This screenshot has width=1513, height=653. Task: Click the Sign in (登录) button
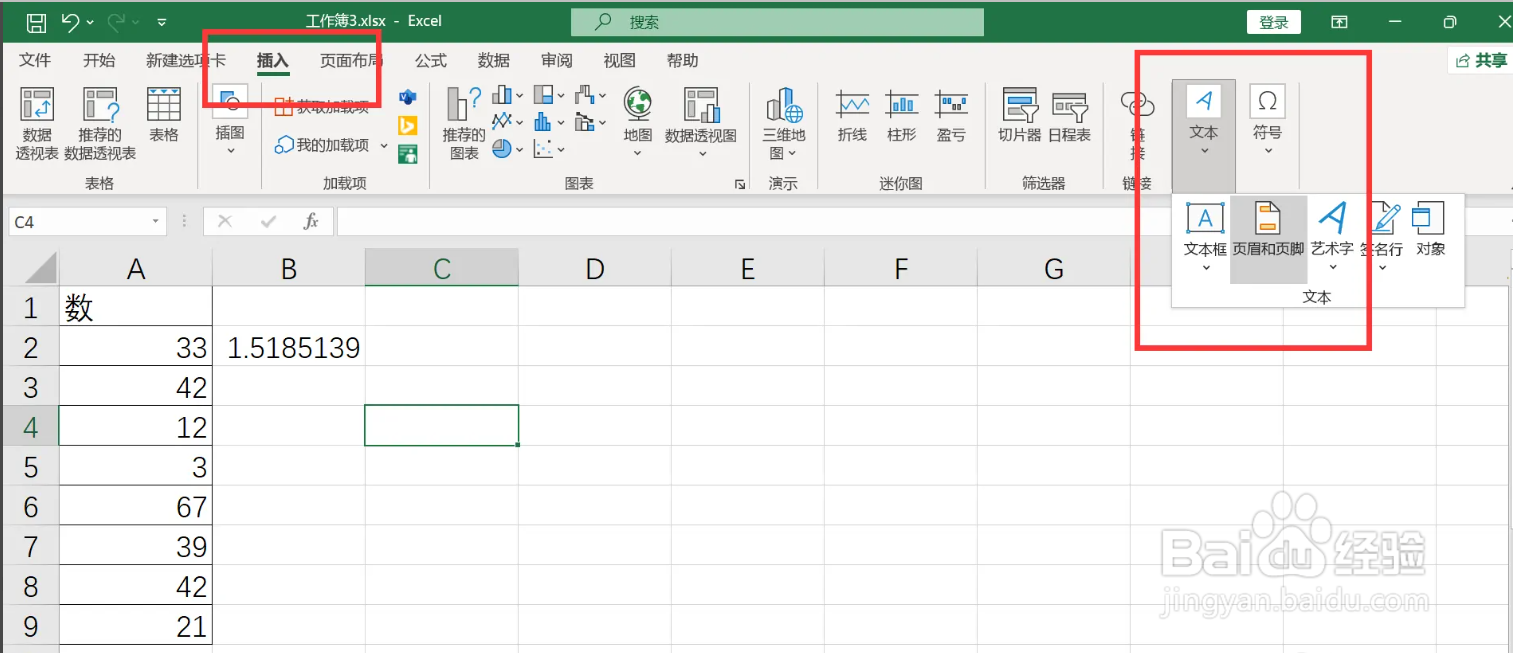tap(1273, 22)
